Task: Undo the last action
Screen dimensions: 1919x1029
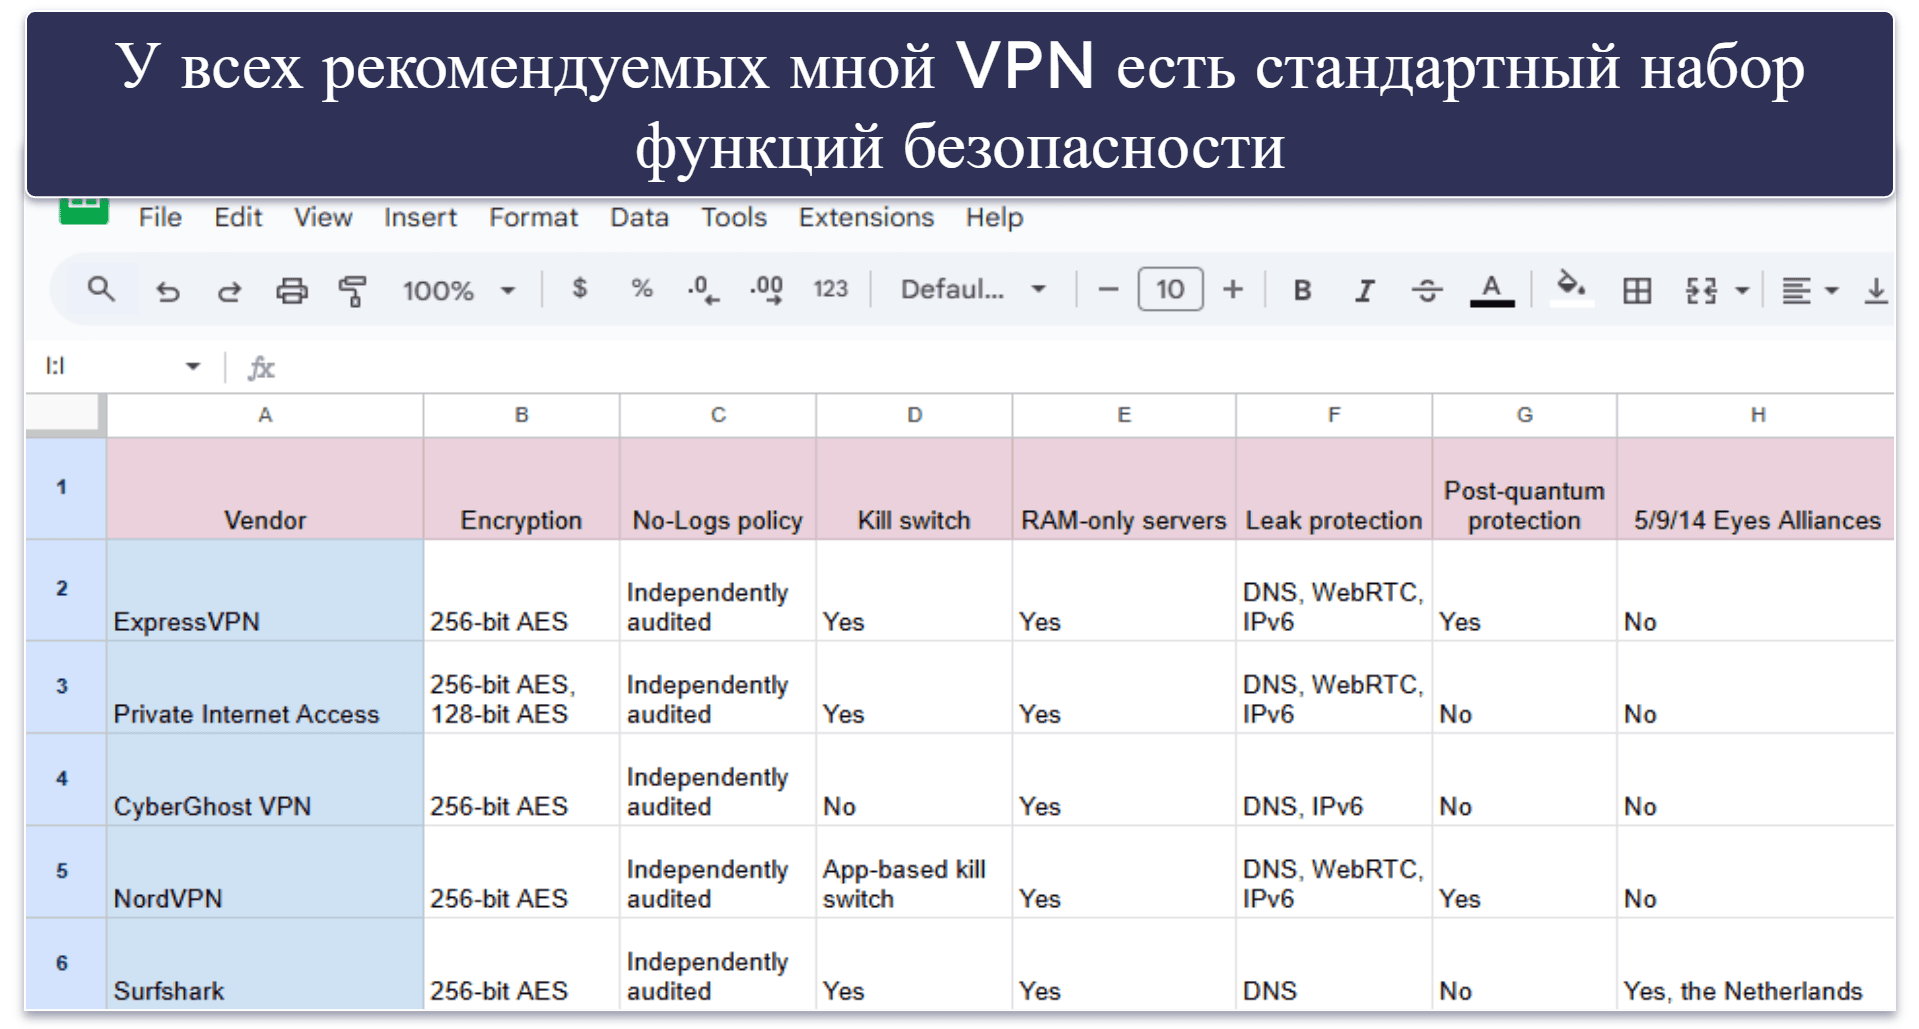Action: pos(167,291)
